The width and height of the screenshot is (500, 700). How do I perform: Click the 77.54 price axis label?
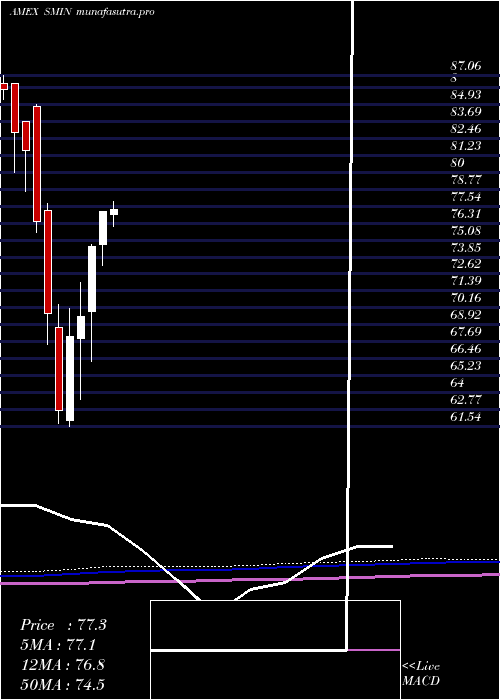[x=466, y=196]
